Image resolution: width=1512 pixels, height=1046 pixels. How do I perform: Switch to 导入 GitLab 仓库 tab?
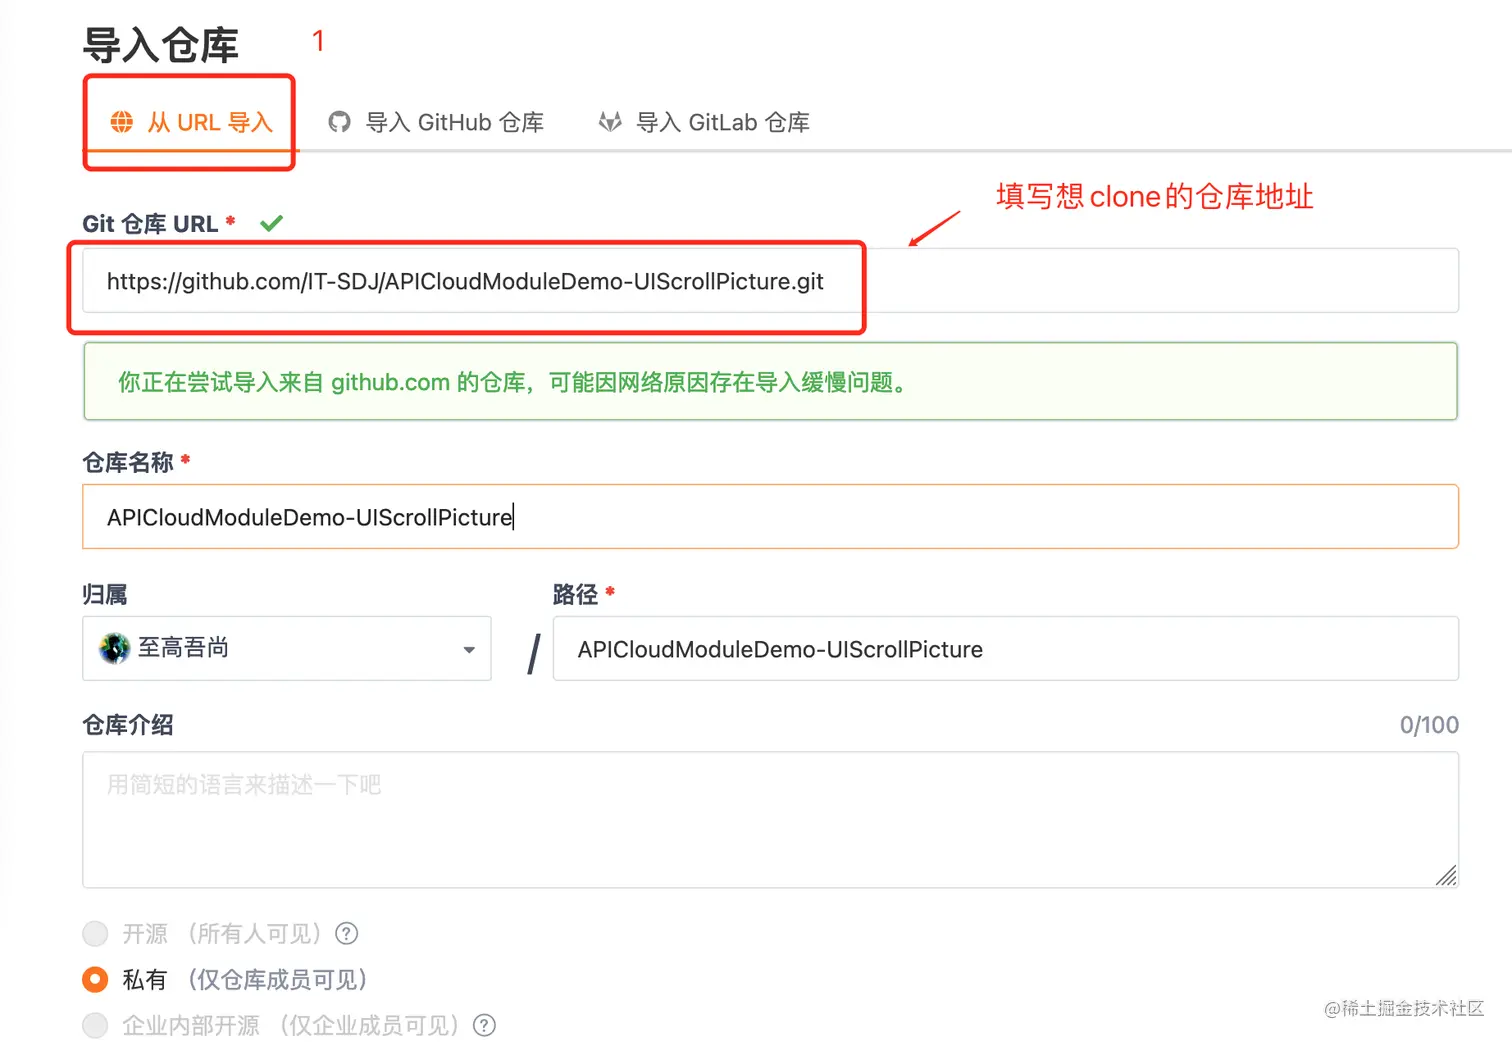click(x=704, y=123)
